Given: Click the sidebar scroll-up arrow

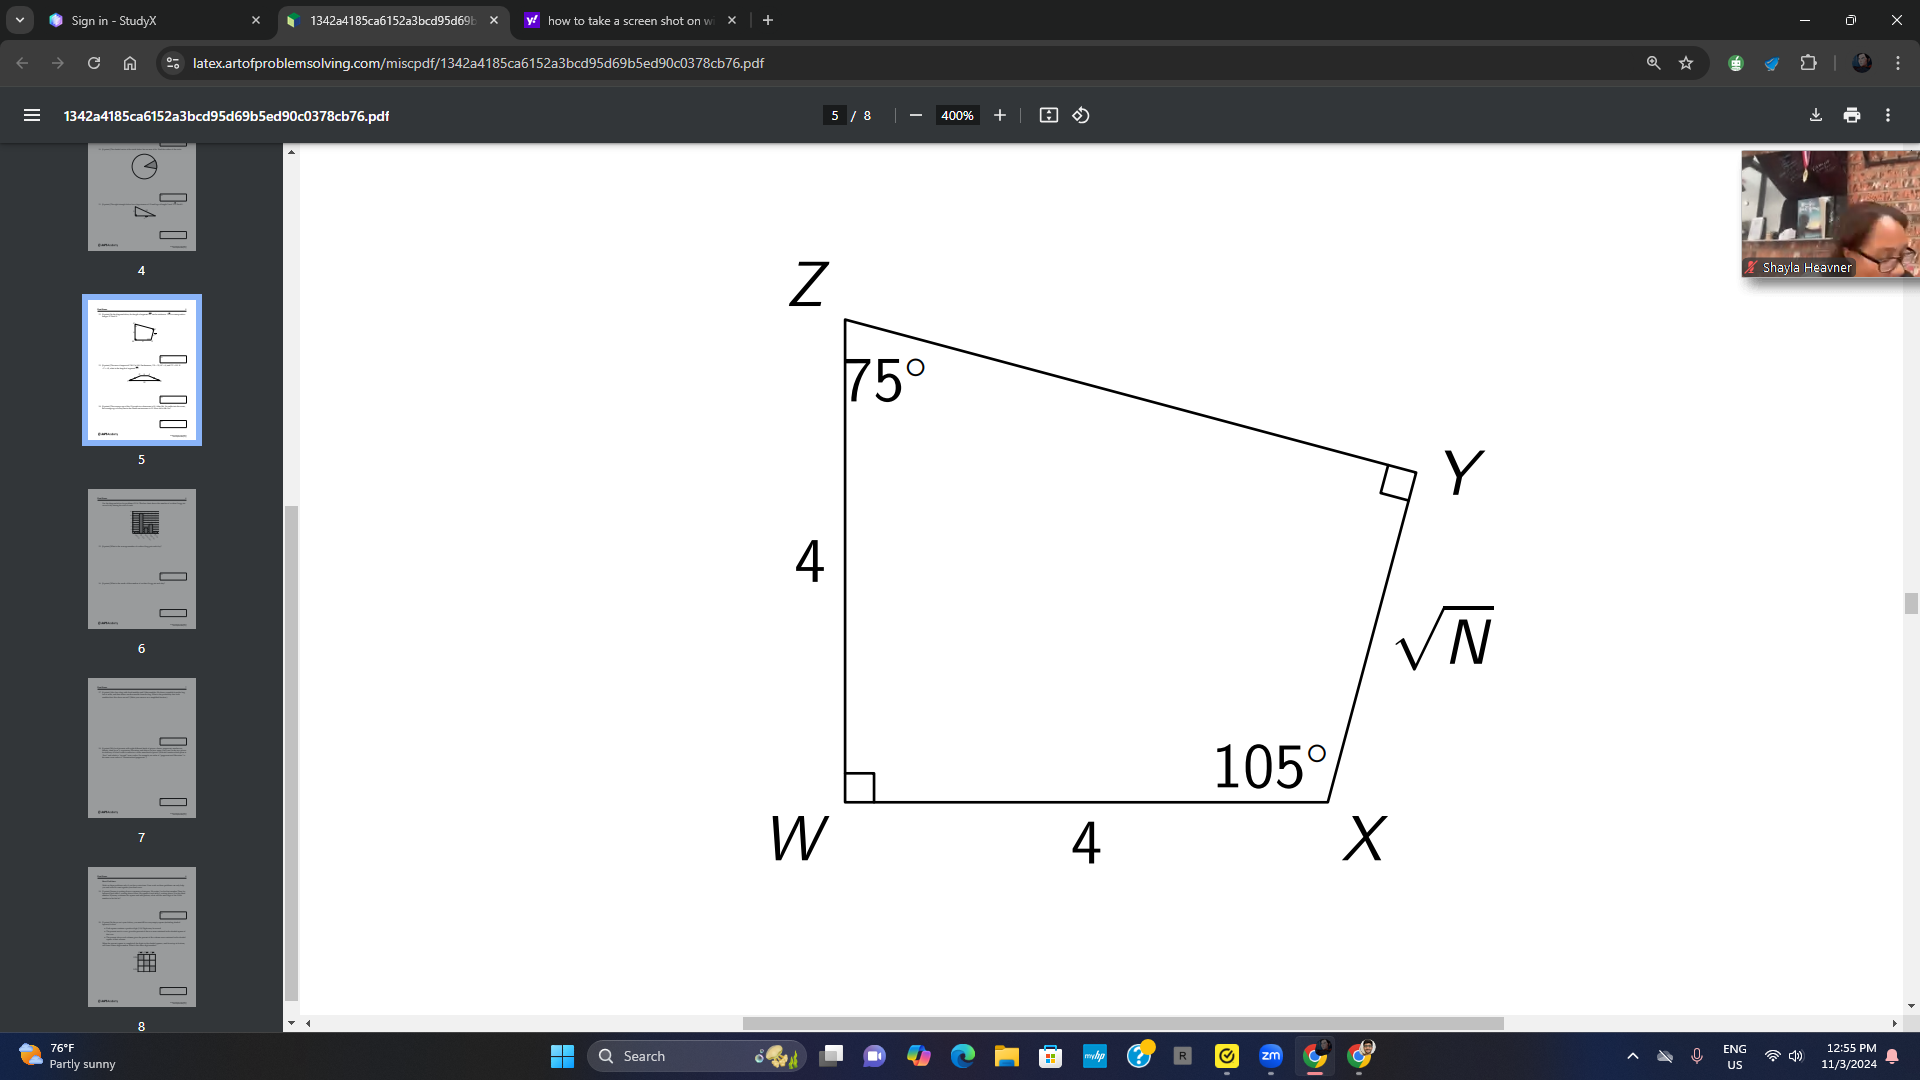Looking at the screenshot, I should coord(291,152).
